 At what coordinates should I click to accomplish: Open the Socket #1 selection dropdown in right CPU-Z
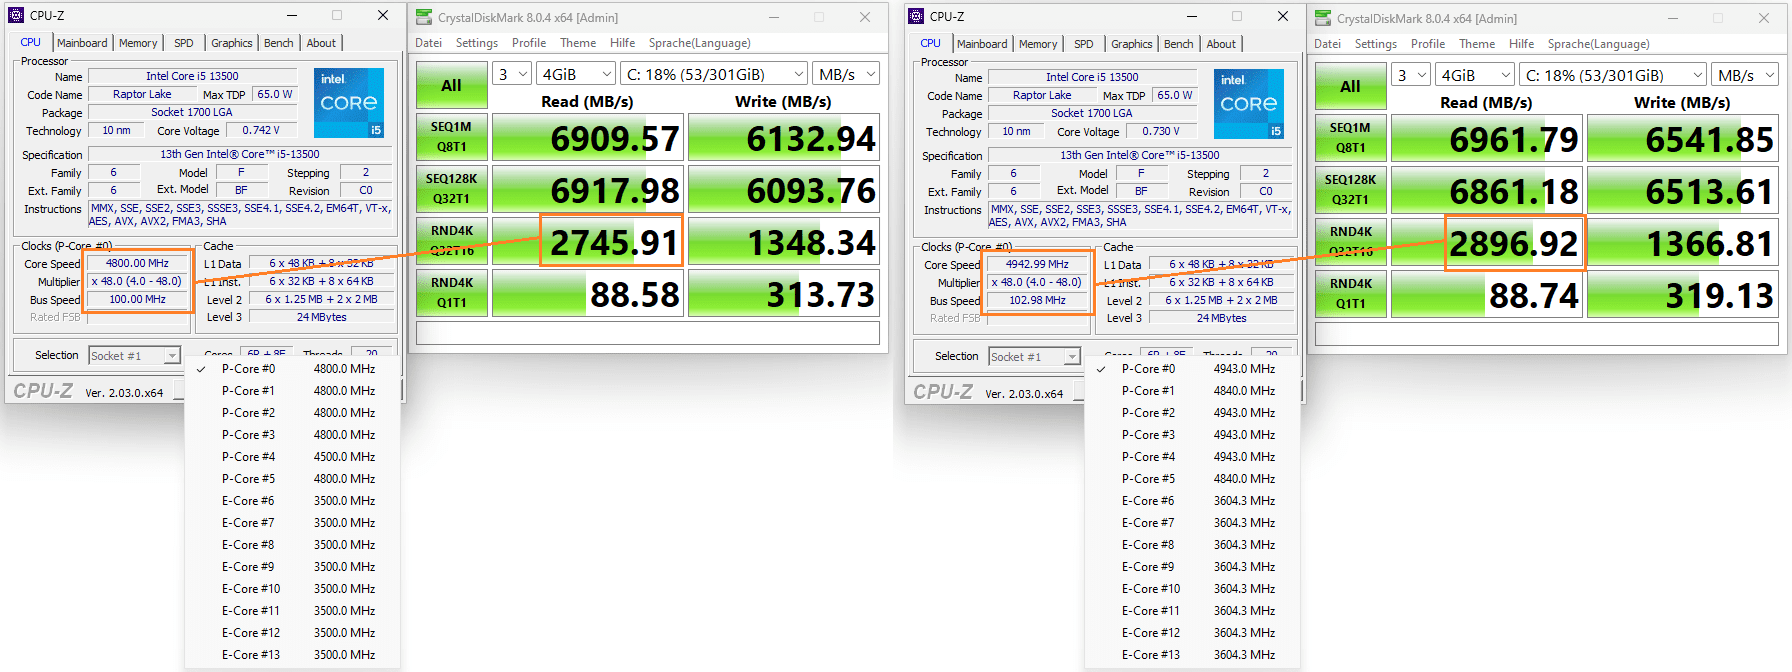[1034, 357]
